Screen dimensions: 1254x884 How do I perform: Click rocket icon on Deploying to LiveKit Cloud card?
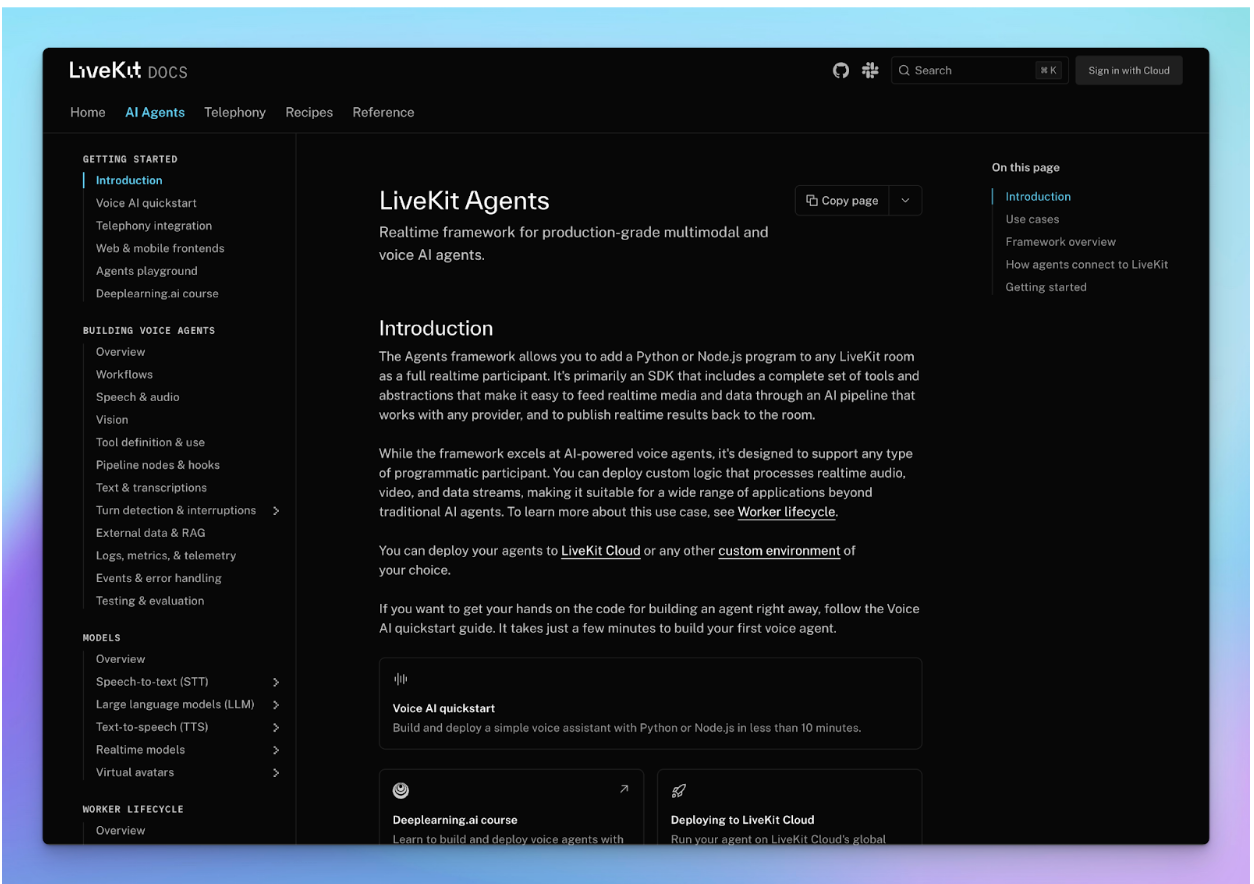pyautogui.click(x=679, y=790)
